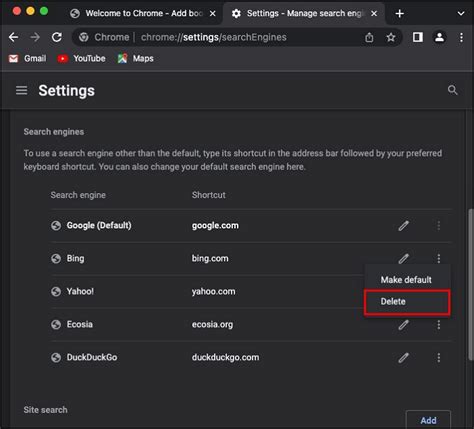Click the Search engine column header

coord(78,195)
